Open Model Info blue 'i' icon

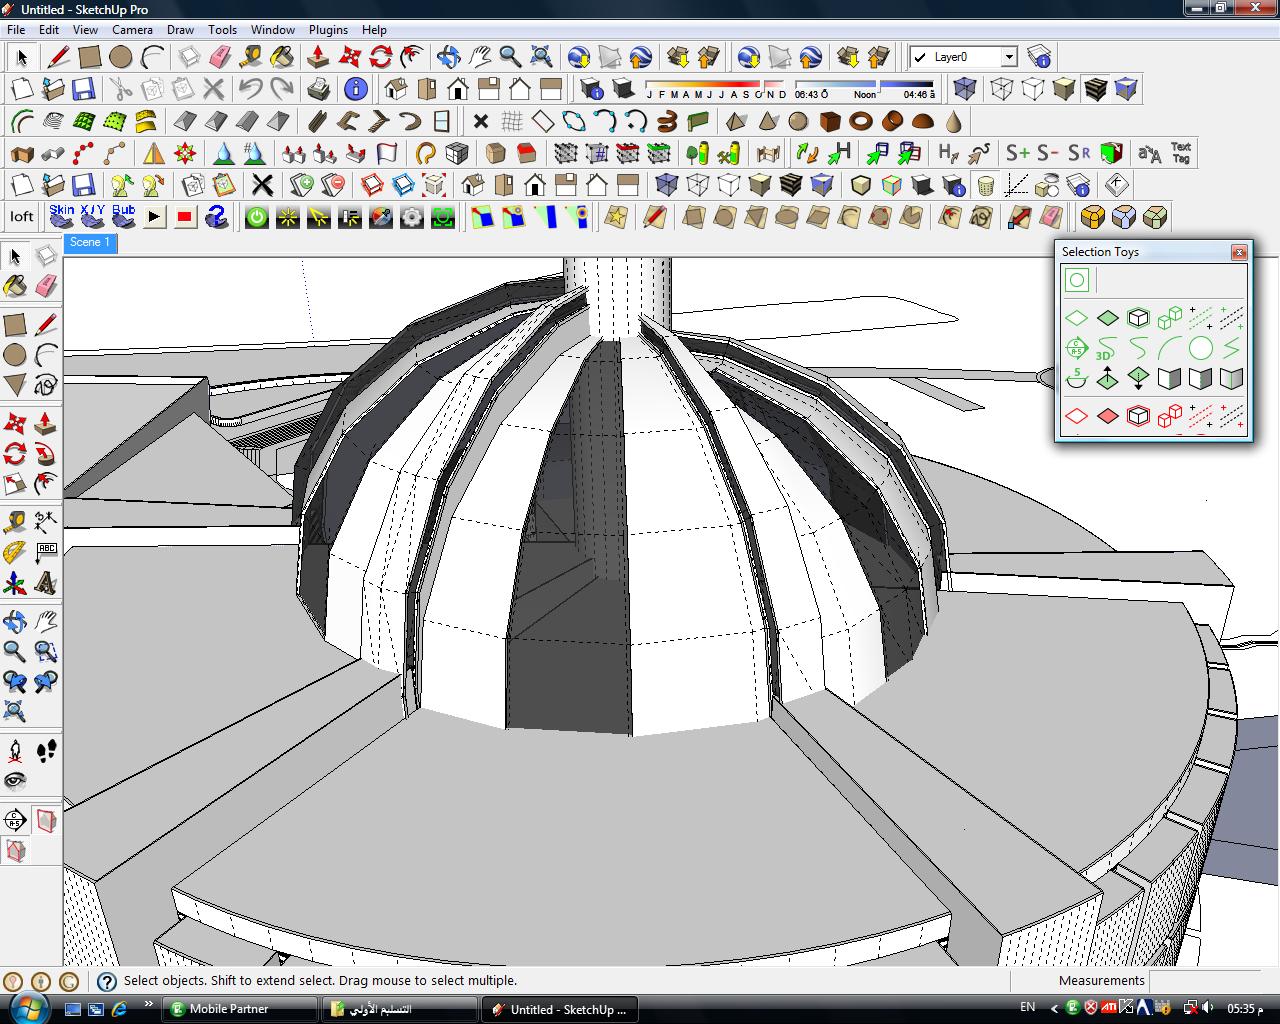coord(355,89)
